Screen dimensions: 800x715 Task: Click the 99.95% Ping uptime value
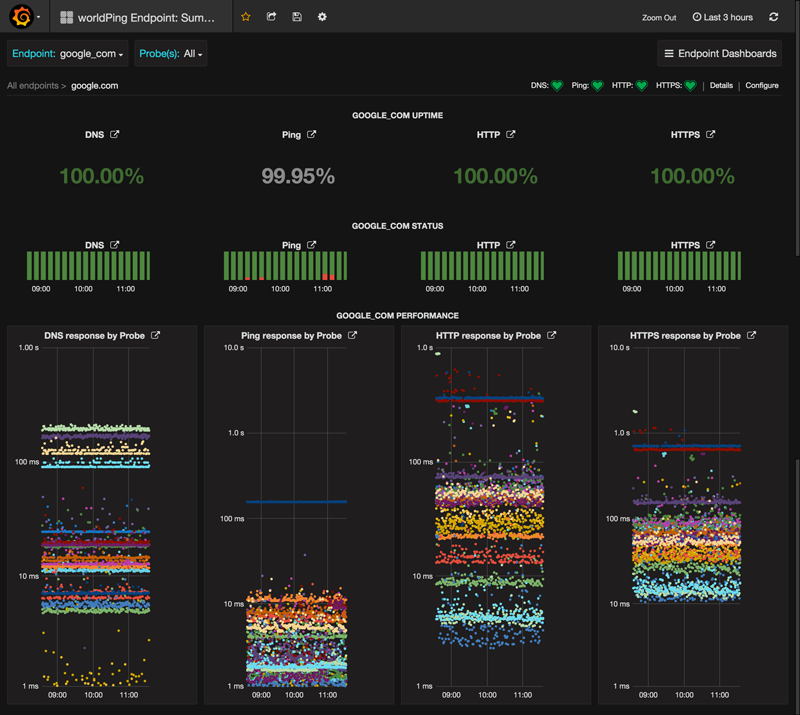point(298,177)
